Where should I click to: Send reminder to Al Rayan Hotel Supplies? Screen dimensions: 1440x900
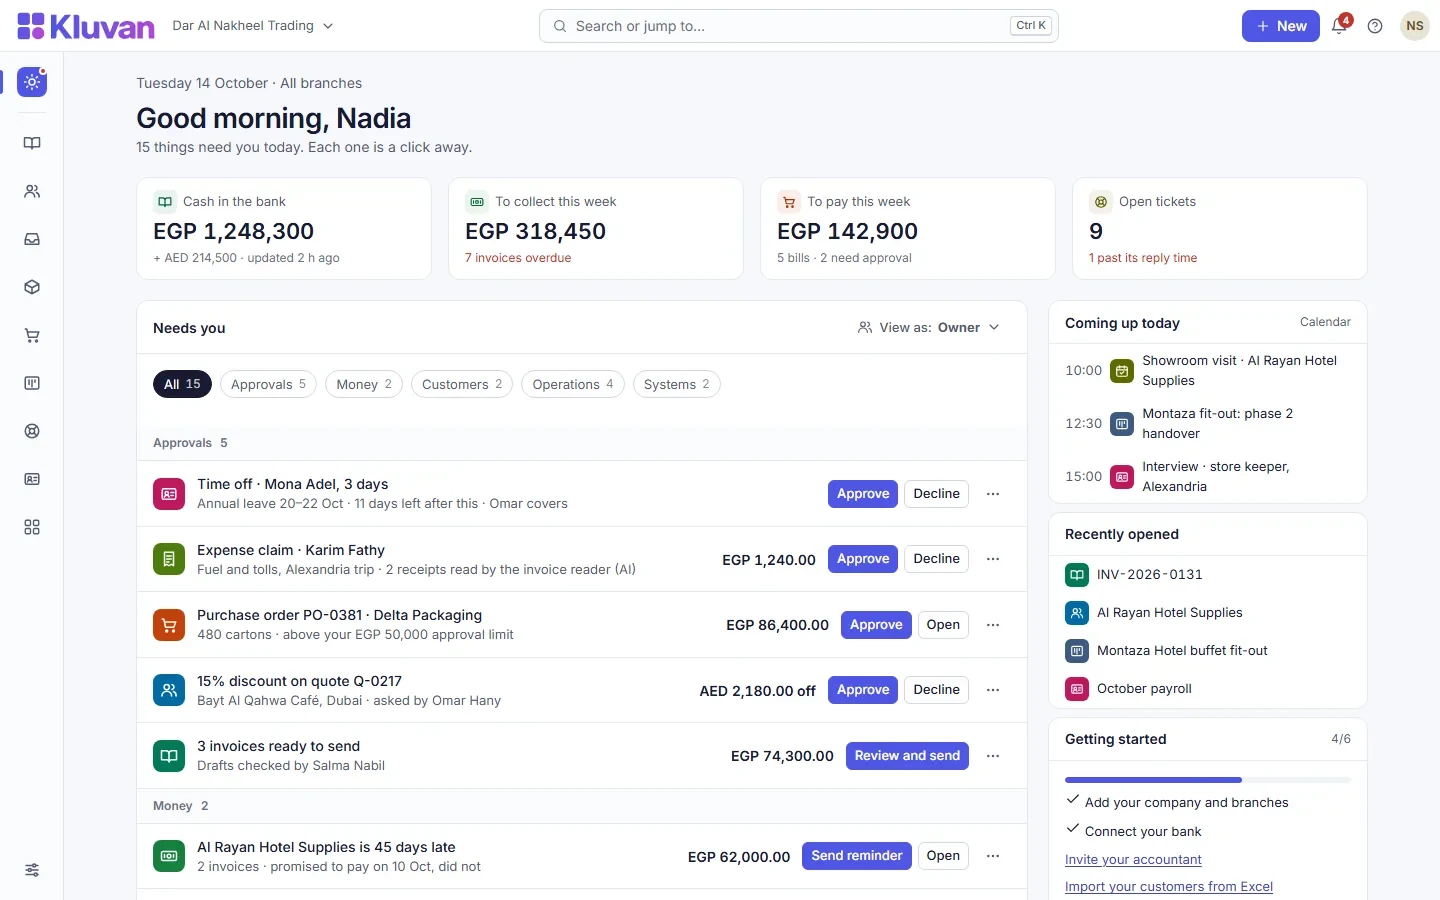857,856
